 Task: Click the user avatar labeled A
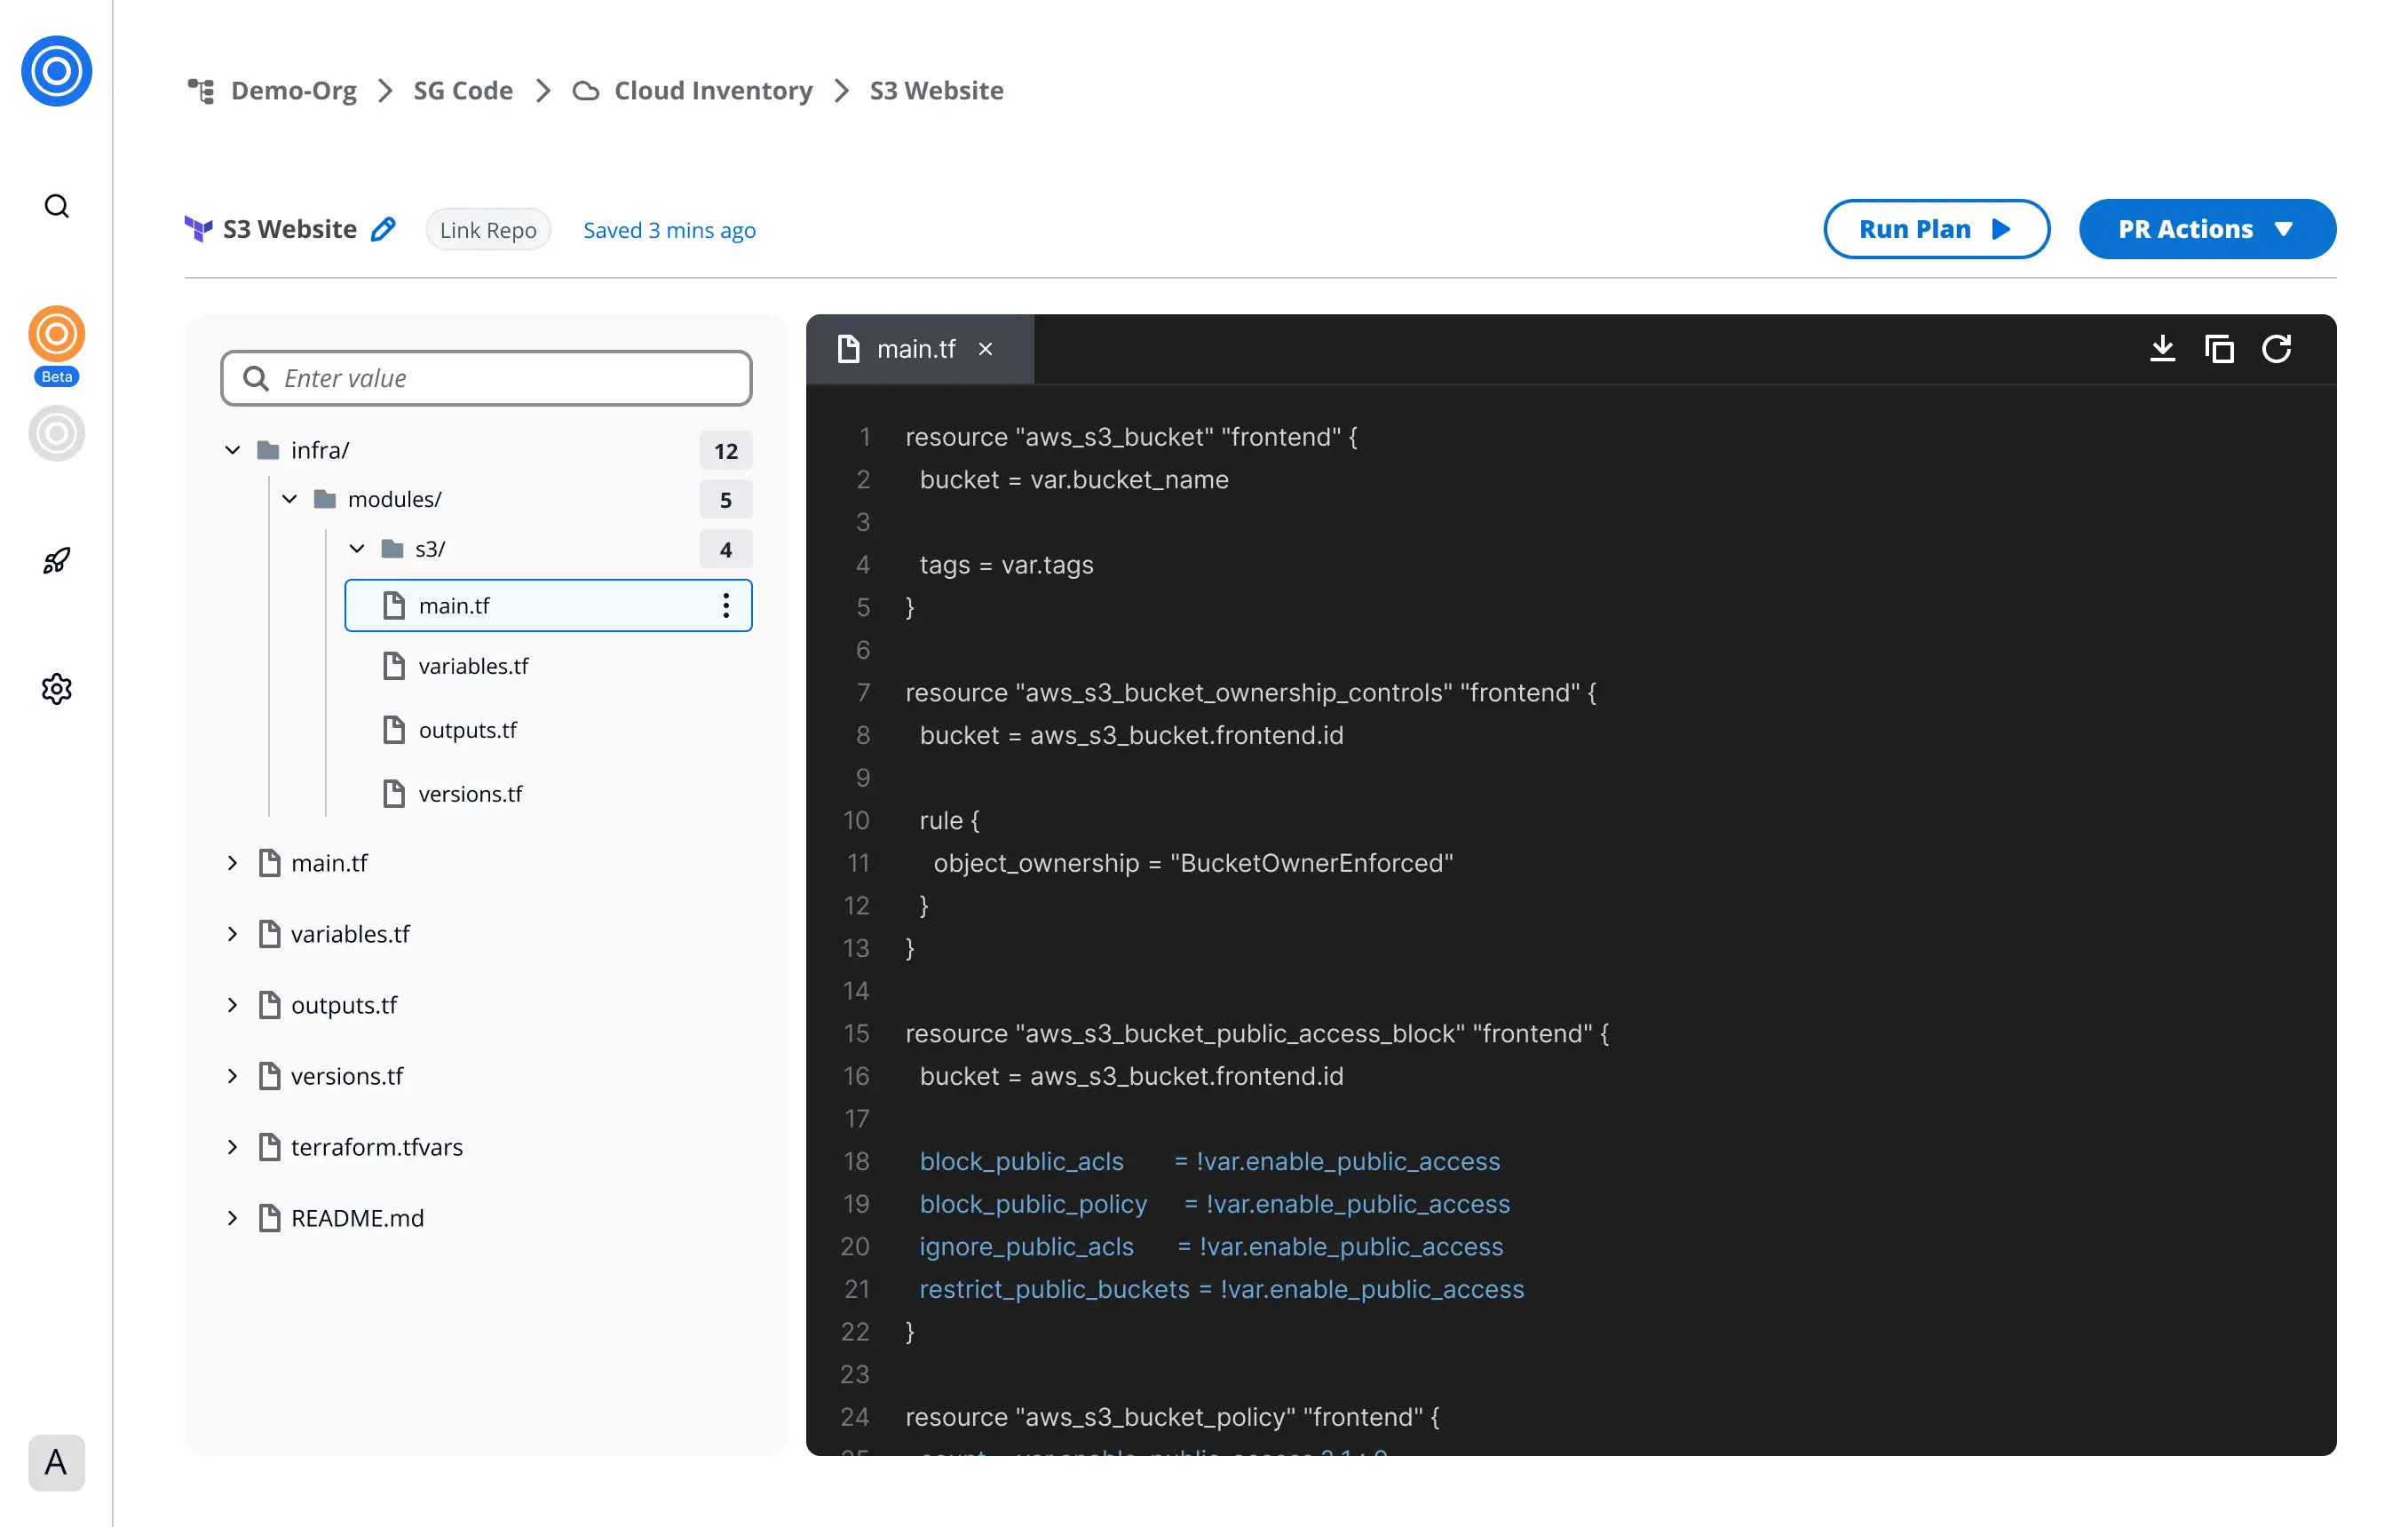(57, 1462)
